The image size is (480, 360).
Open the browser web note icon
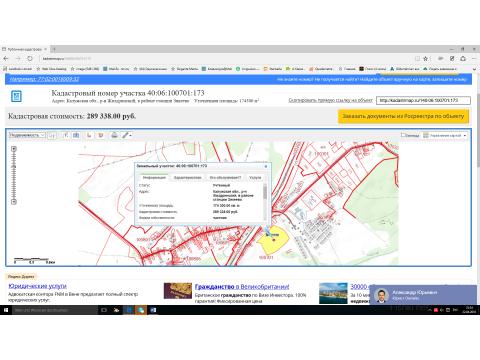452,58
